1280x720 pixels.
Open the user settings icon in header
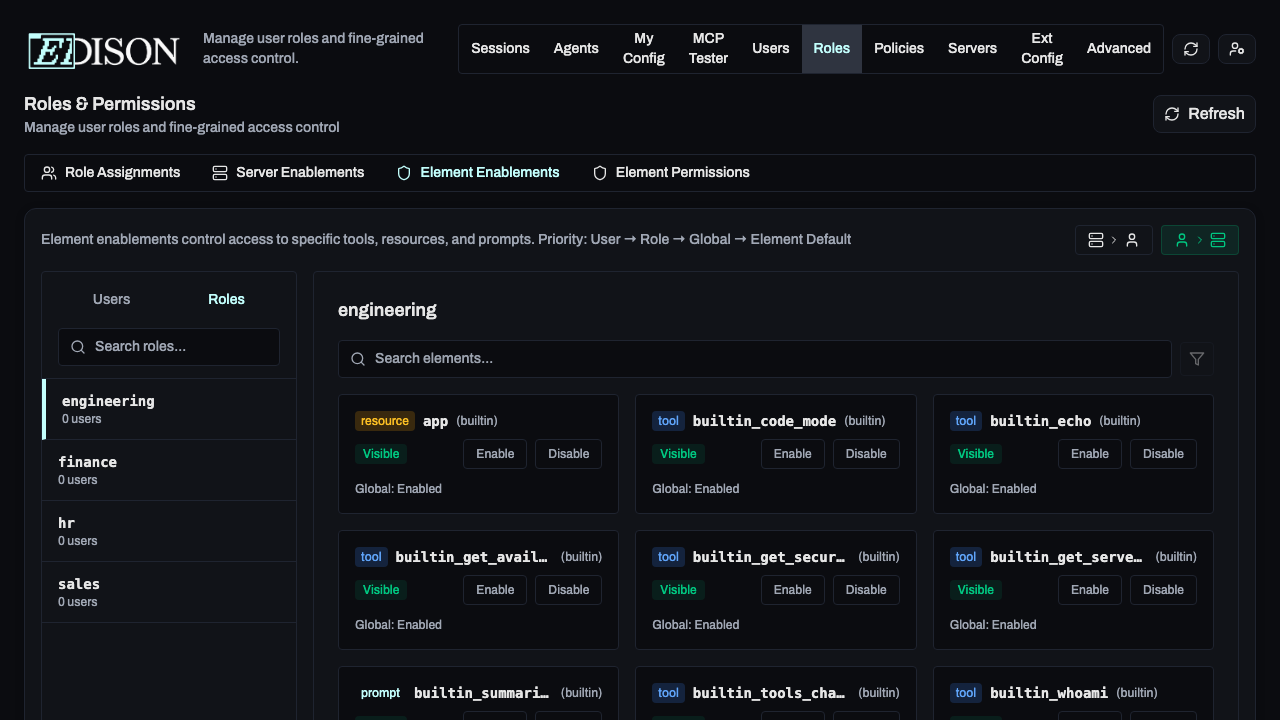click(1237, 49)
